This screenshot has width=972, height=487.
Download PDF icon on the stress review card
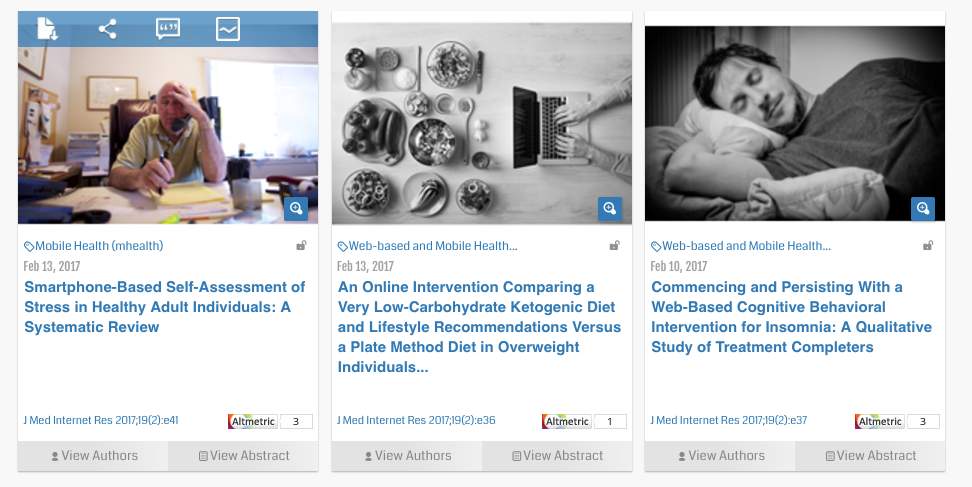(x=46, y=28)
